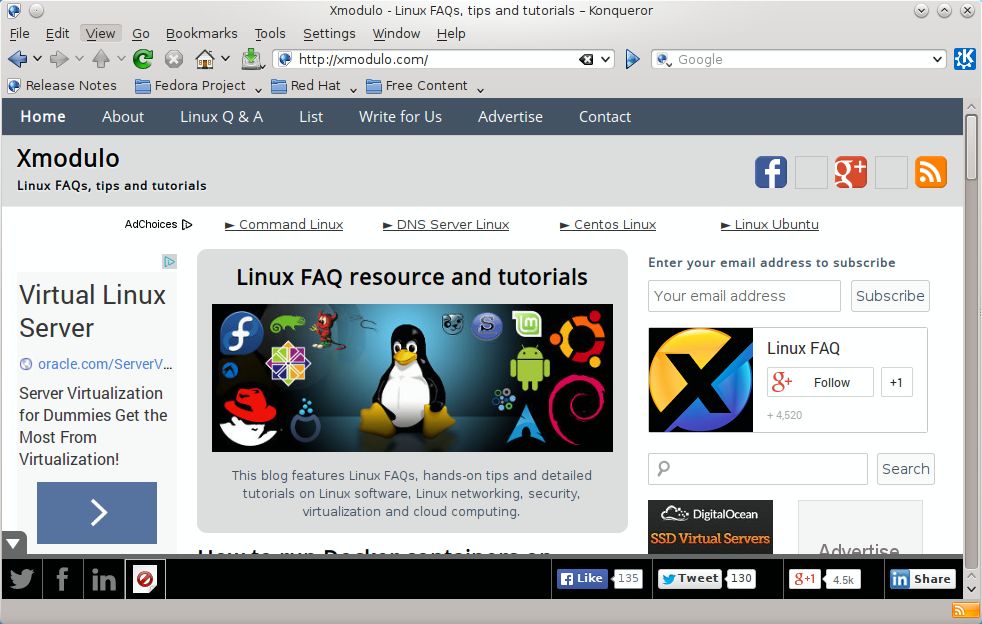Open the orange RSS feed icon in header

(931, 172)
